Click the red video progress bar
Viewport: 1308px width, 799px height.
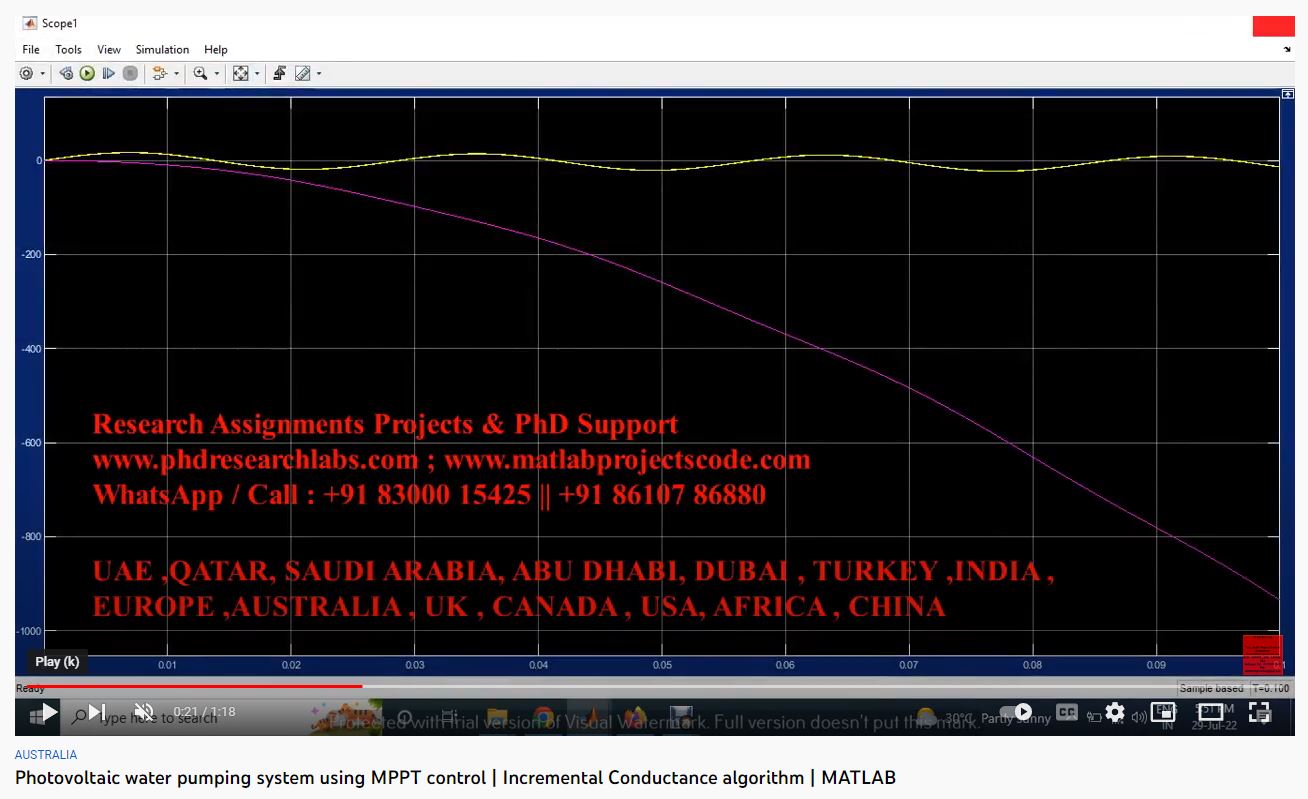(200, 686)
